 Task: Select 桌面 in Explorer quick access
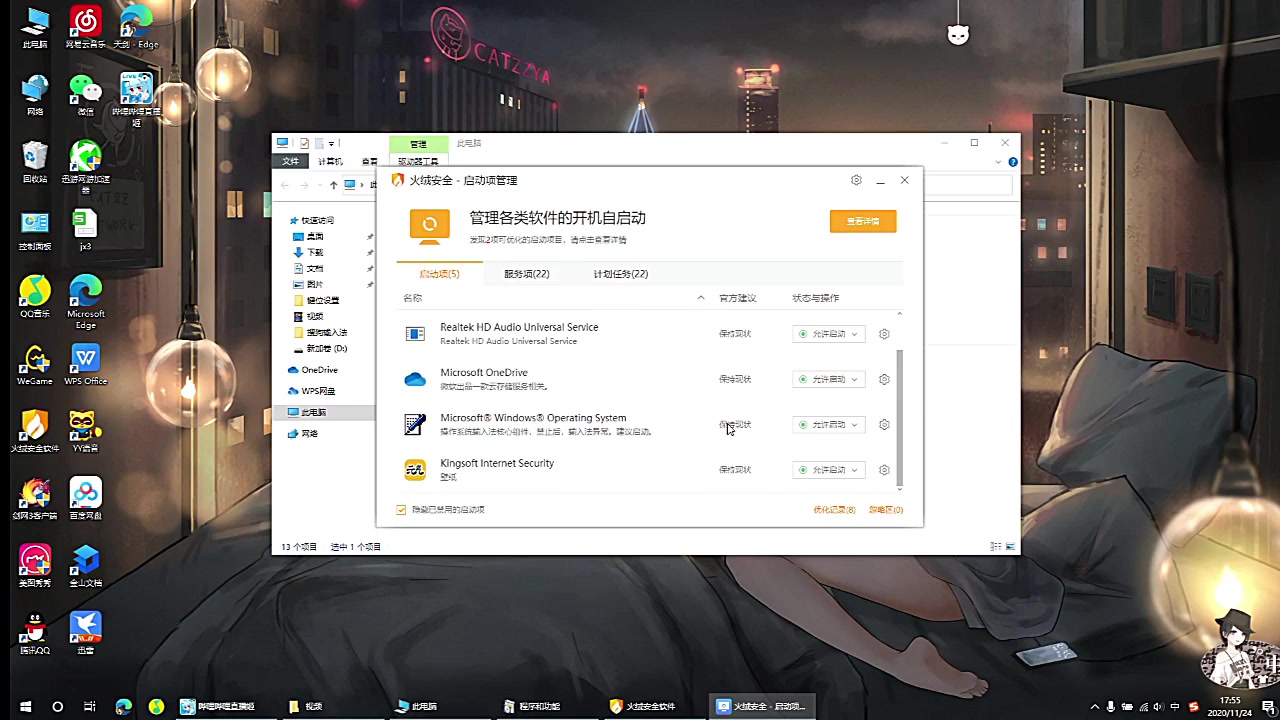tap(315, 236)
